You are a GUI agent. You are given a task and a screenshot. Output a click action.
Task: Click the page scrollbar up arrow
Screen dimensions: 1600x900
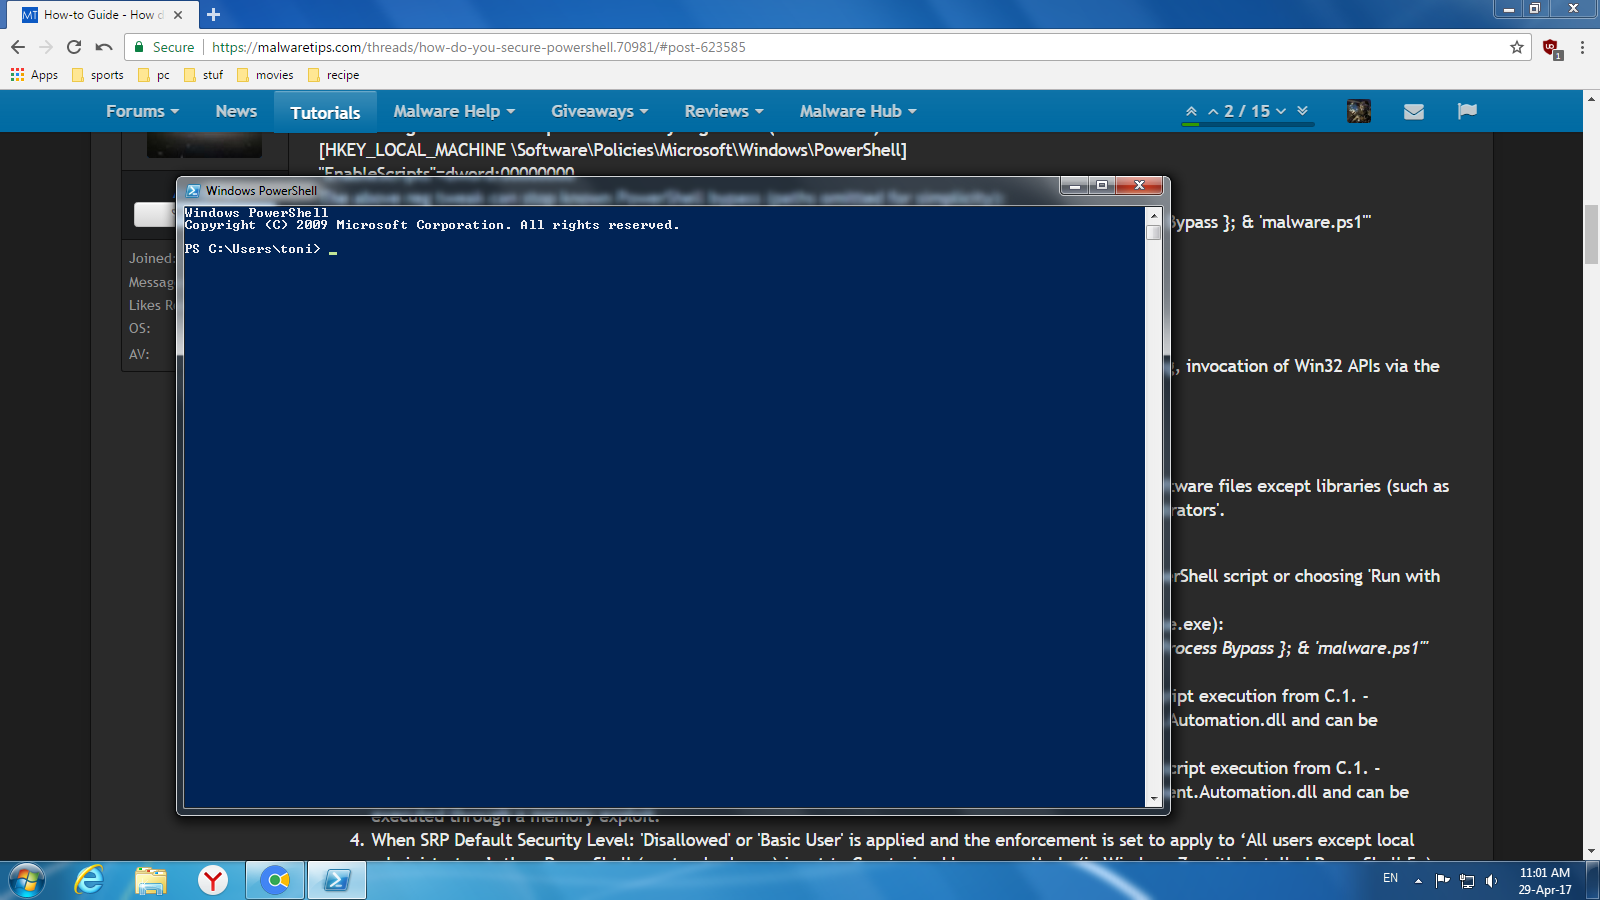point(1591,99)
